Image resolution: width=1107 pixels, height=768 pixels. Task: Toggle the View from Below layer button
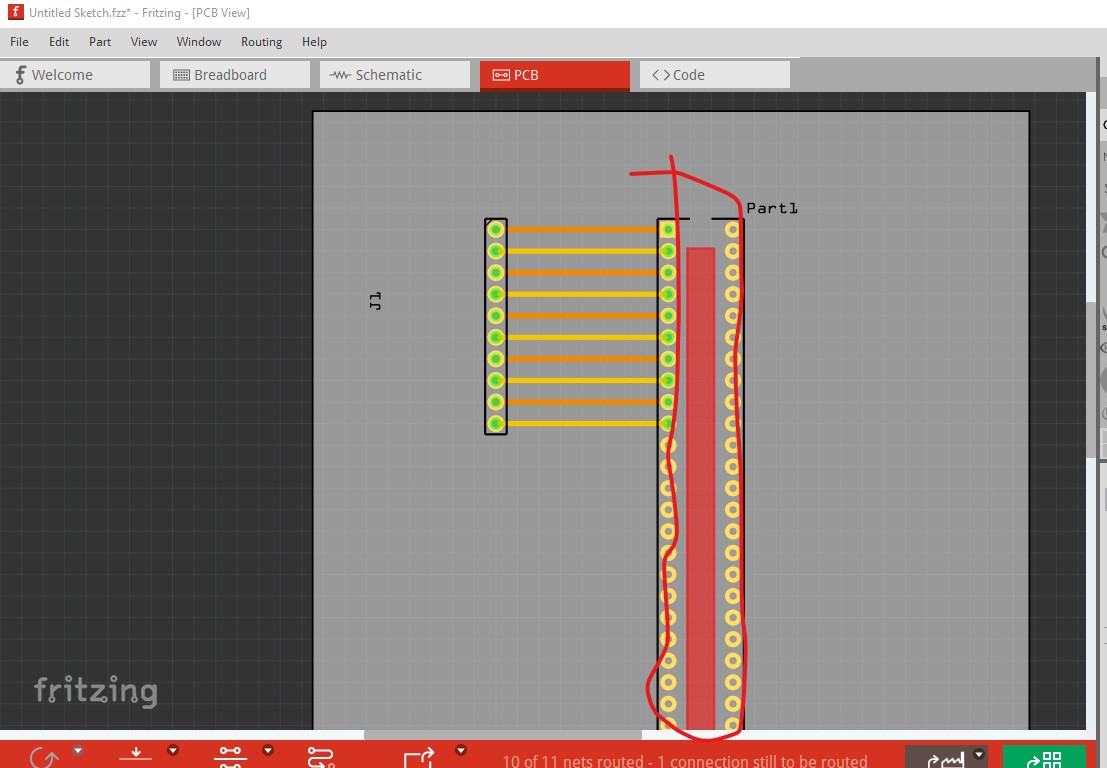(136, 756)
